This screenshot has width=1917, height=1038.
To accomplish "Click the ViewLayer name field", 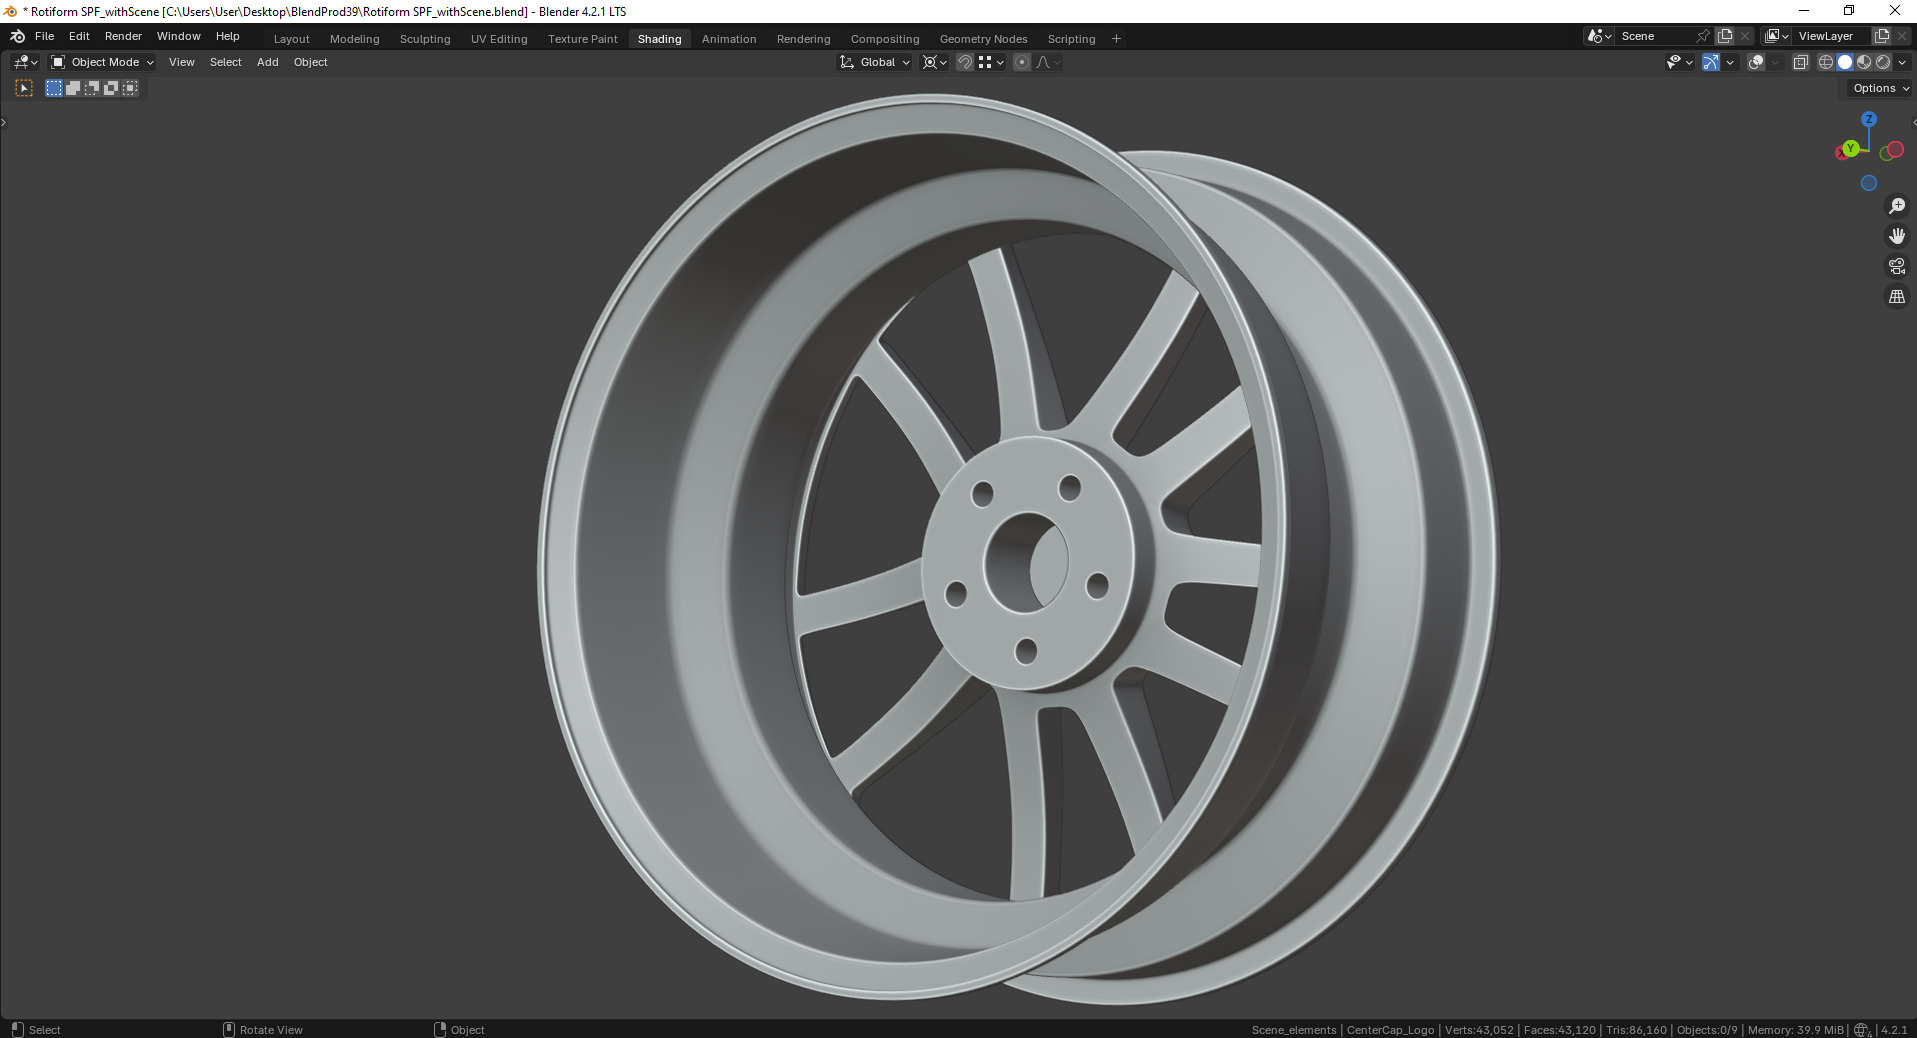I will 1832,36.
